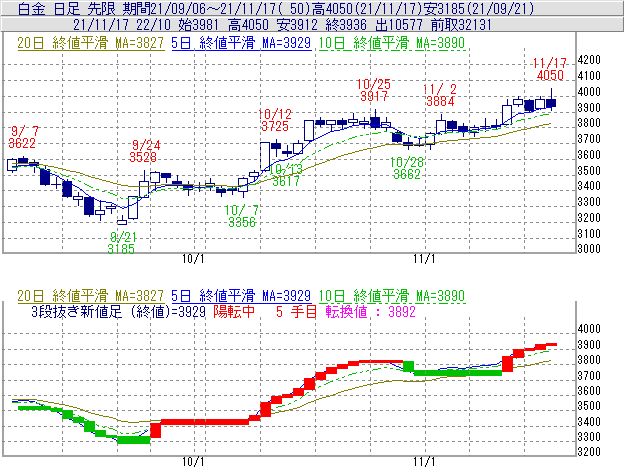Click the 10日 終値平滑 MA=3890 legend in upper chart
This screenshot has height=475, width=624.
392,43
